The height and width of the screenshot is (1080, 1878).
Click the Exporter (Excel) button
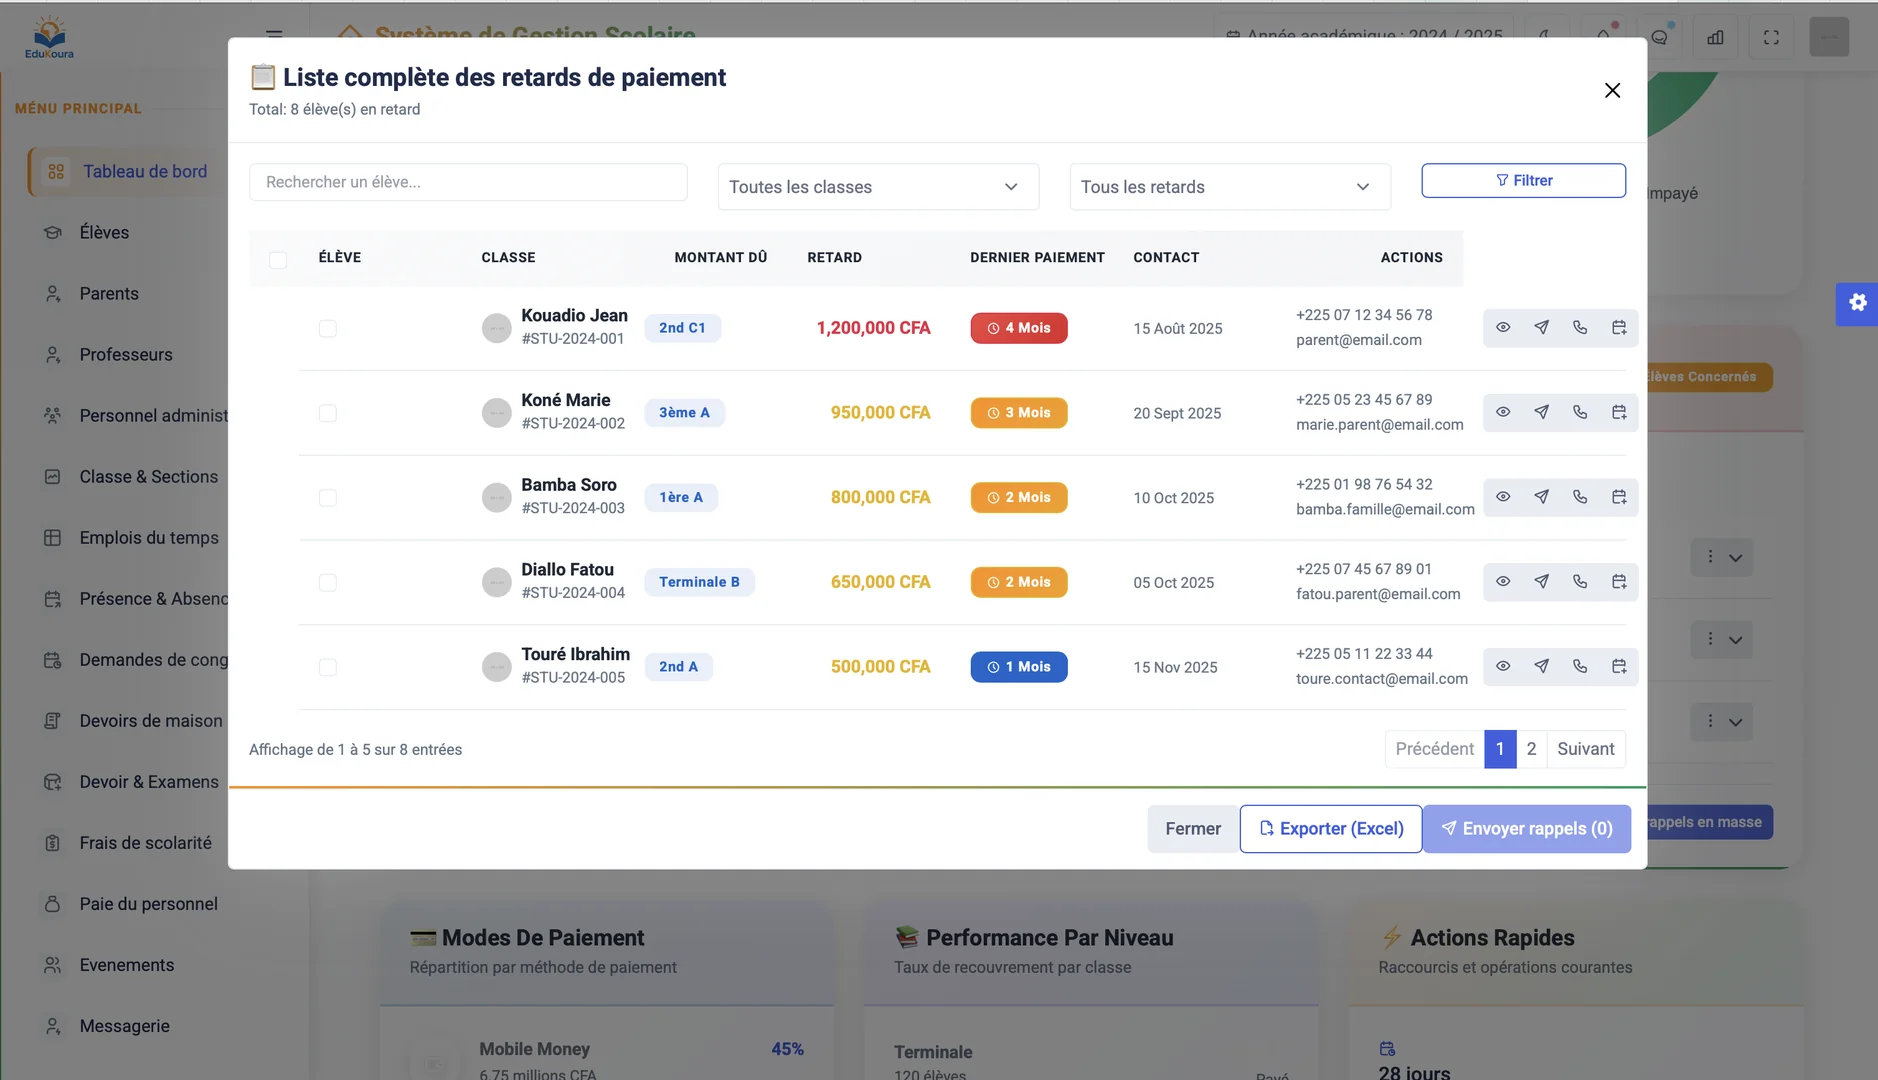pyautogui.click(x=1331, y=828)
